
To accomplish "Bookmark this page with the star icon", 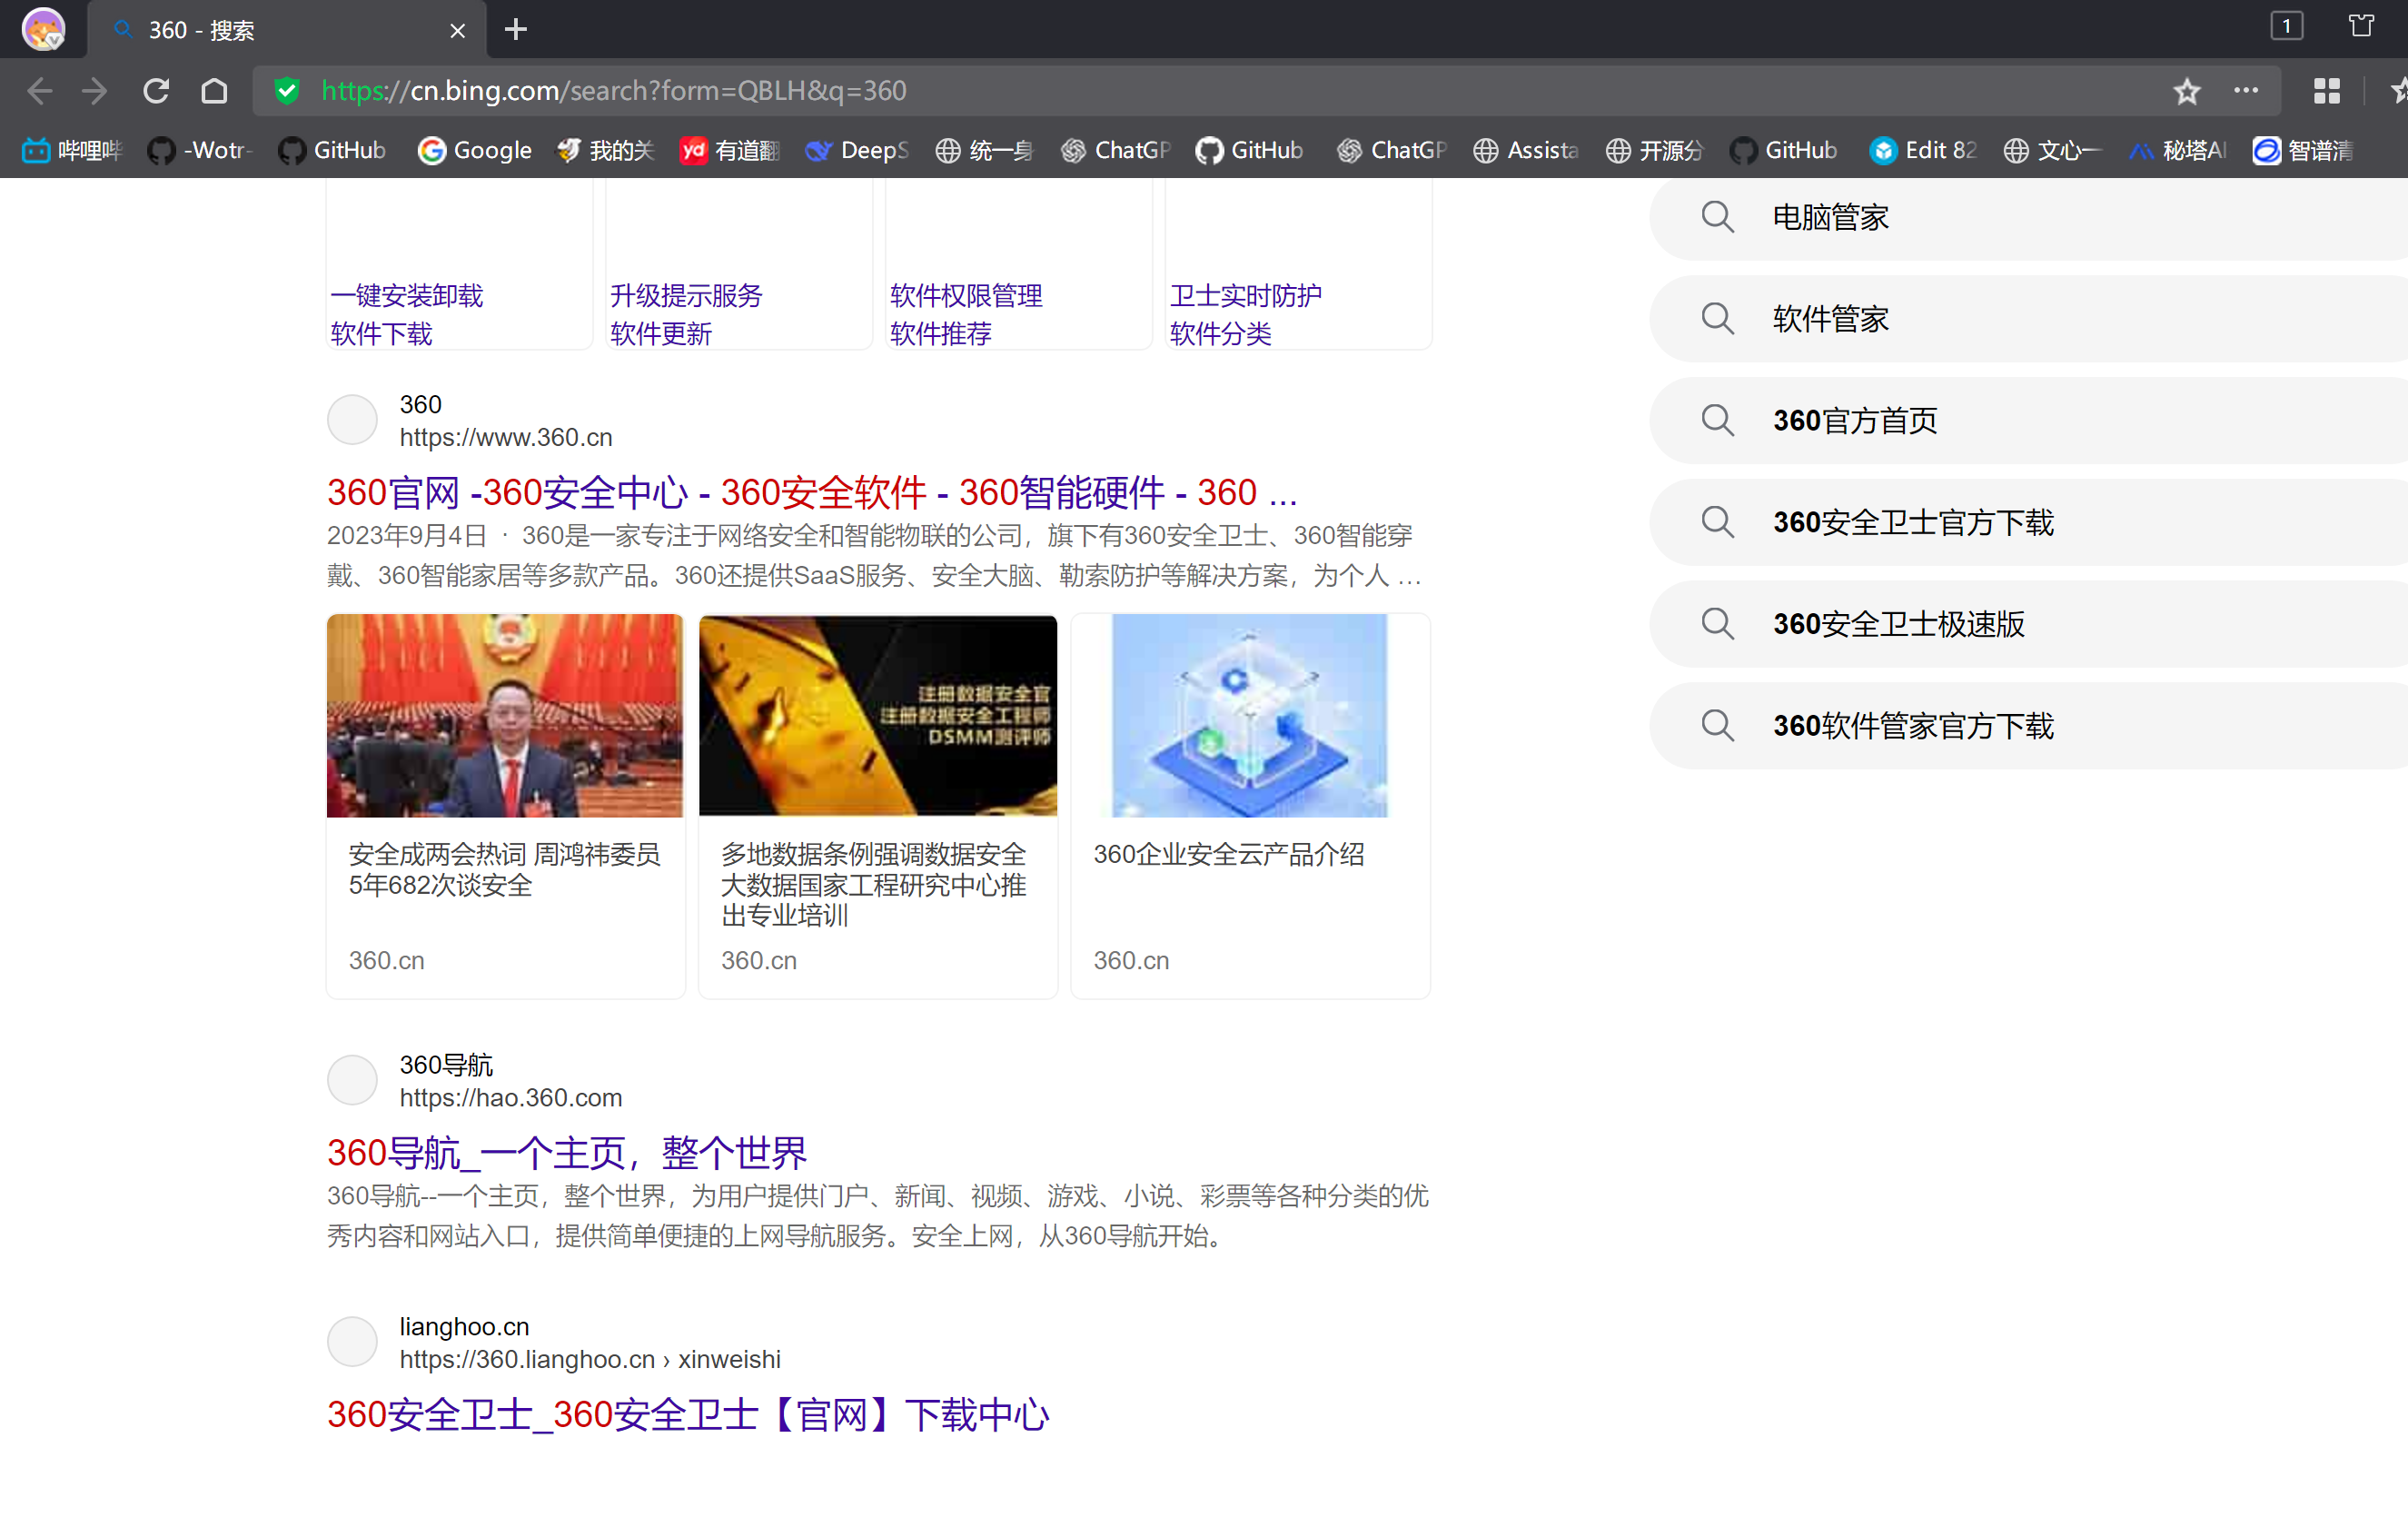I will click(2186, 91).
